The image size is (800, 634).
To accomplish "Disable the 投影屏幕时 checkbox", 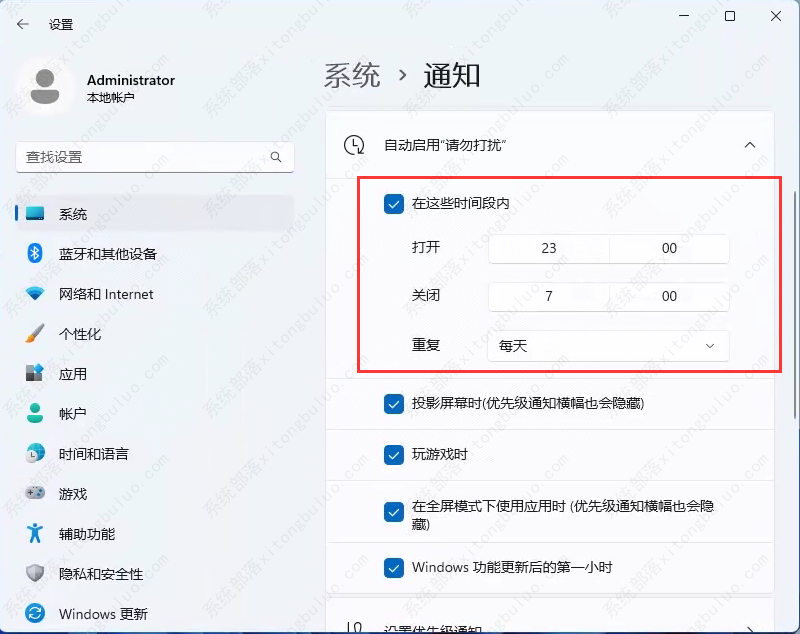I will pos(394,404).
